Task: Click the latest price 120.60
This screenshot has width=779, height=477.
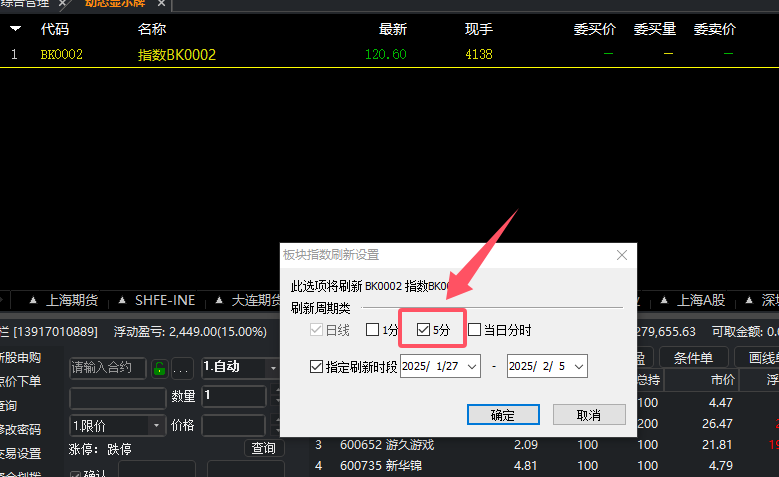Action: (x=386, y=54)
